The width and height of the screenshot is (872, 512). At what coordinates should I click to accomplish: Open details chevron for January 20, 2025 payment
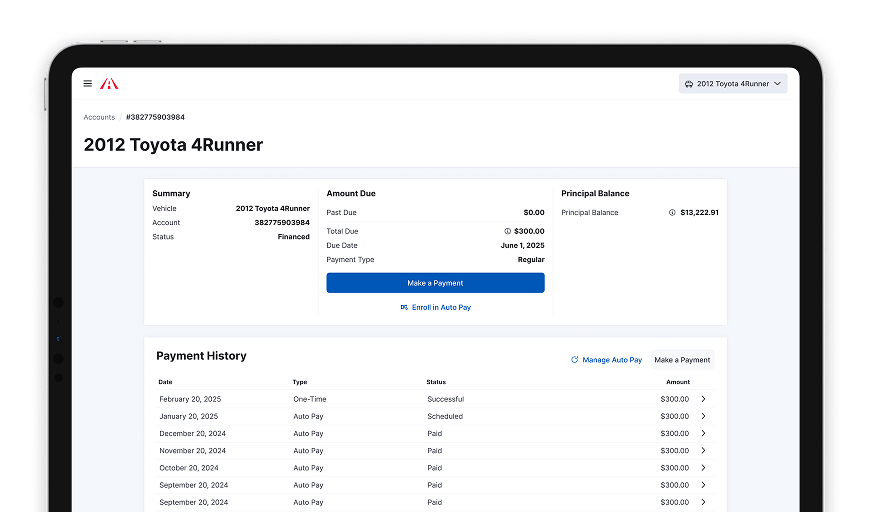click(703, 416)
